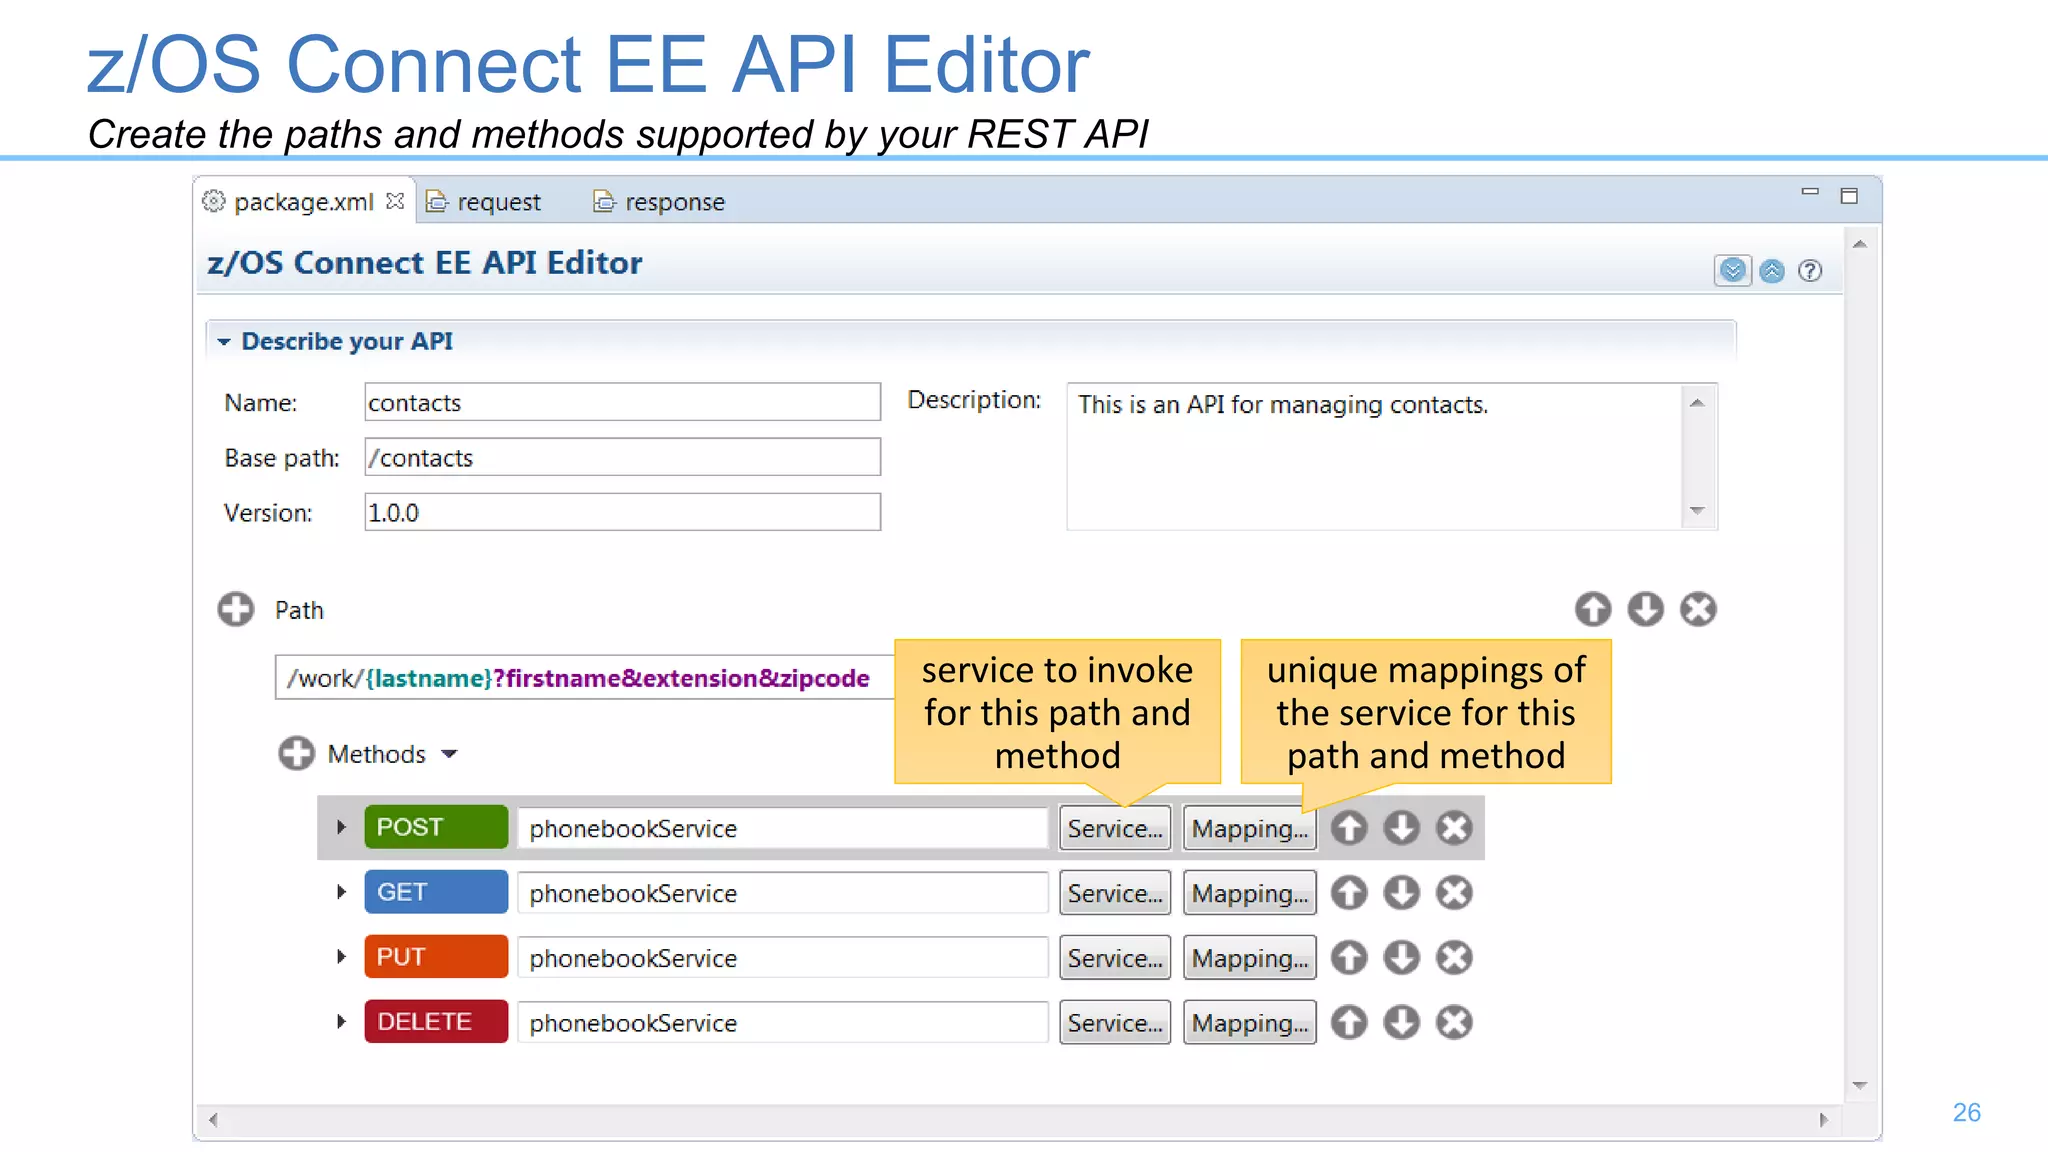This screenshot has height=1152, width=2048.
Task: Switch to the request tab
Action: click(484, 201)
